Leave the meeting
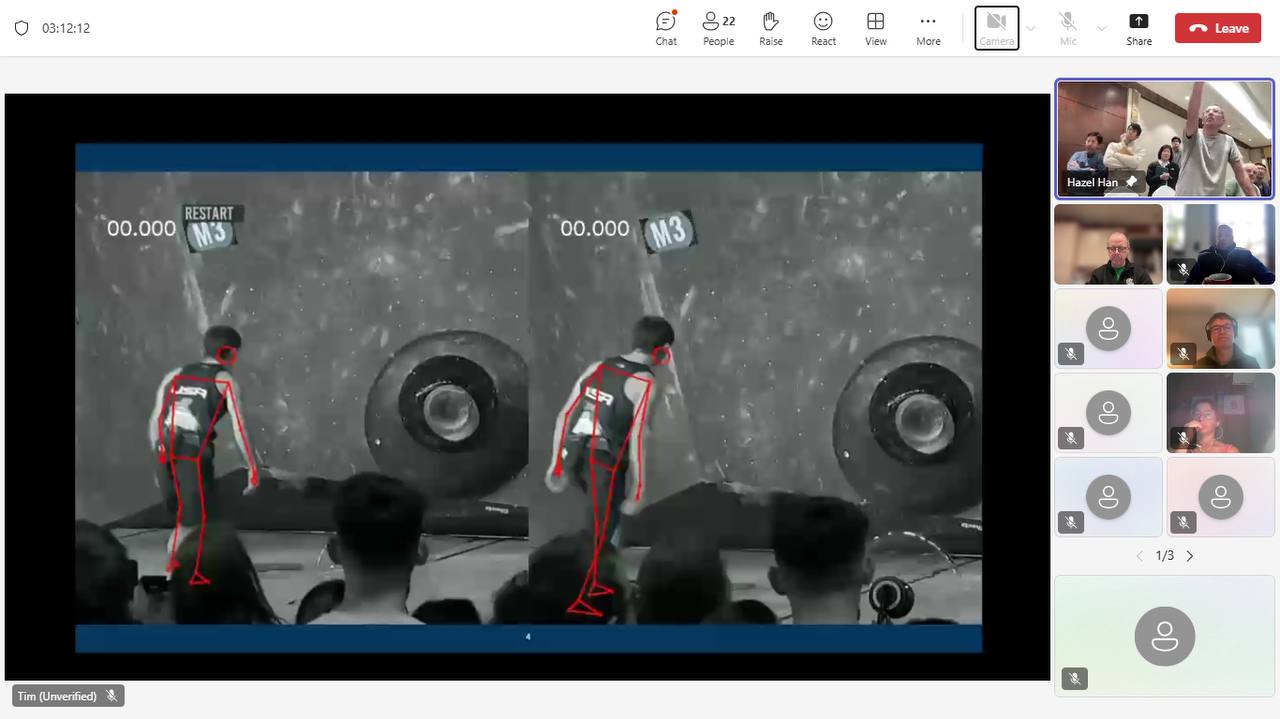Viewport: 1280px width, 719px height. pyautogui.click(x=1218, y=28)
